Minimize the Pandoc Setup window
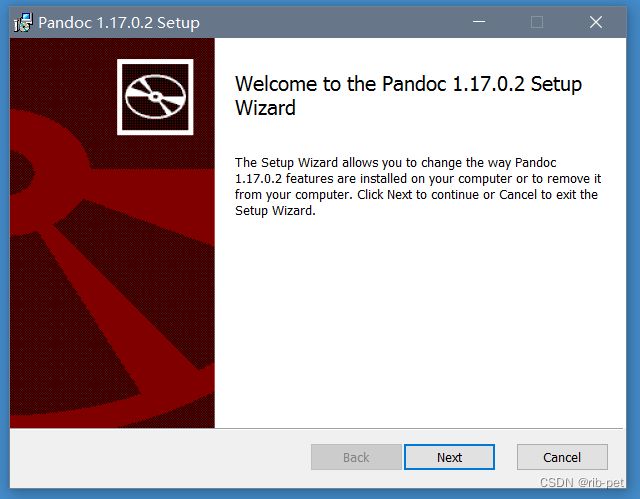The height and width of the screenshot is (499, 640). click(479, 22)
